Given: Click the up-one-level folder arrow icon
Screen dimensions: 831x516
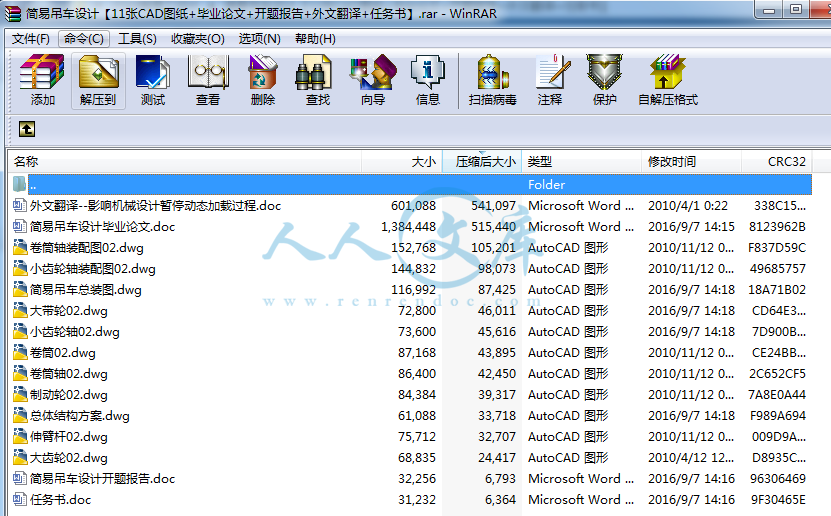Looking at the screenshot, I should click(x=26, y=129).
